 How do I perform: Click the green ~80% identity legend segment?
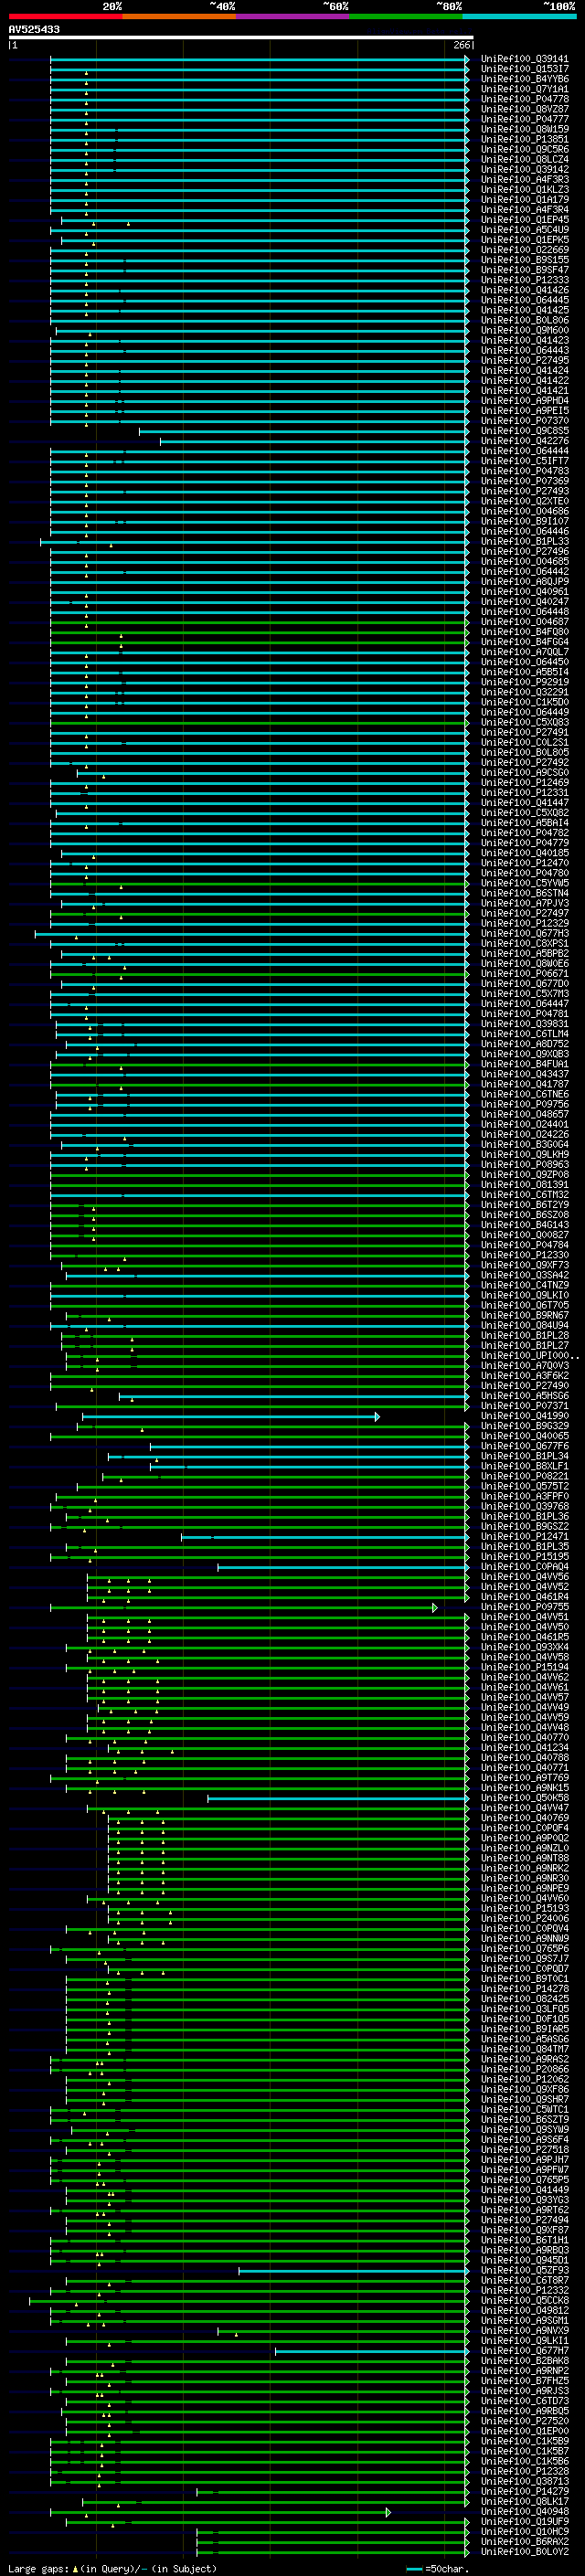(x=406, y=17)
